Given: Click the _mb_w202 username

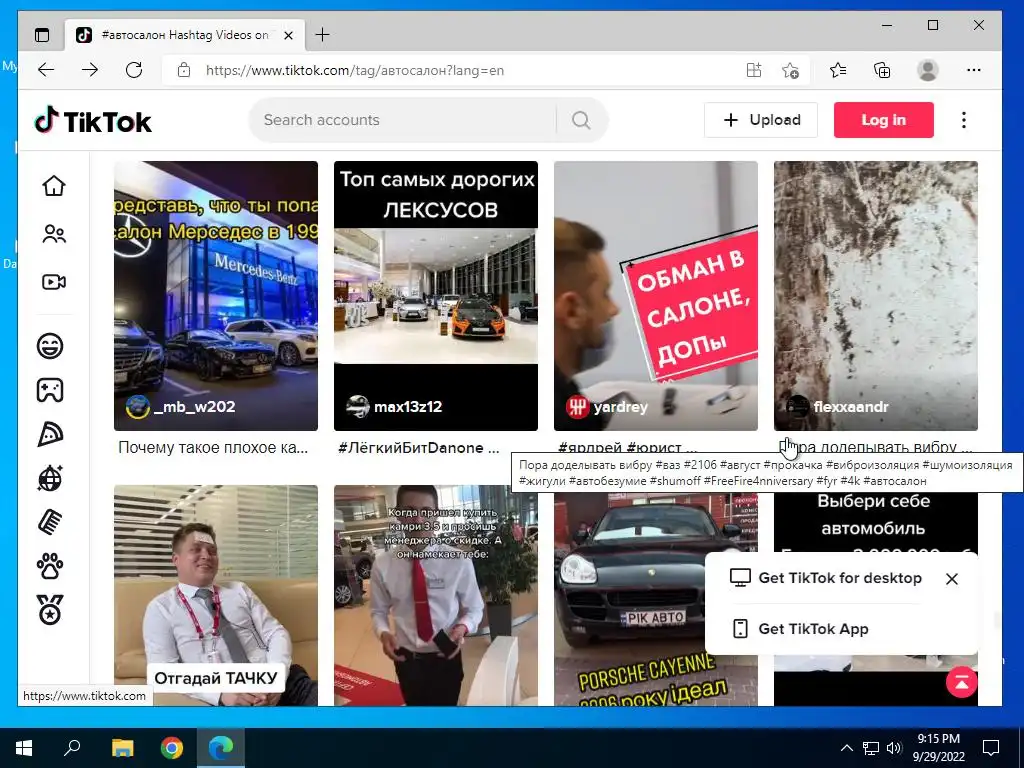Looking at the screenshot, I should pos(194,407).
